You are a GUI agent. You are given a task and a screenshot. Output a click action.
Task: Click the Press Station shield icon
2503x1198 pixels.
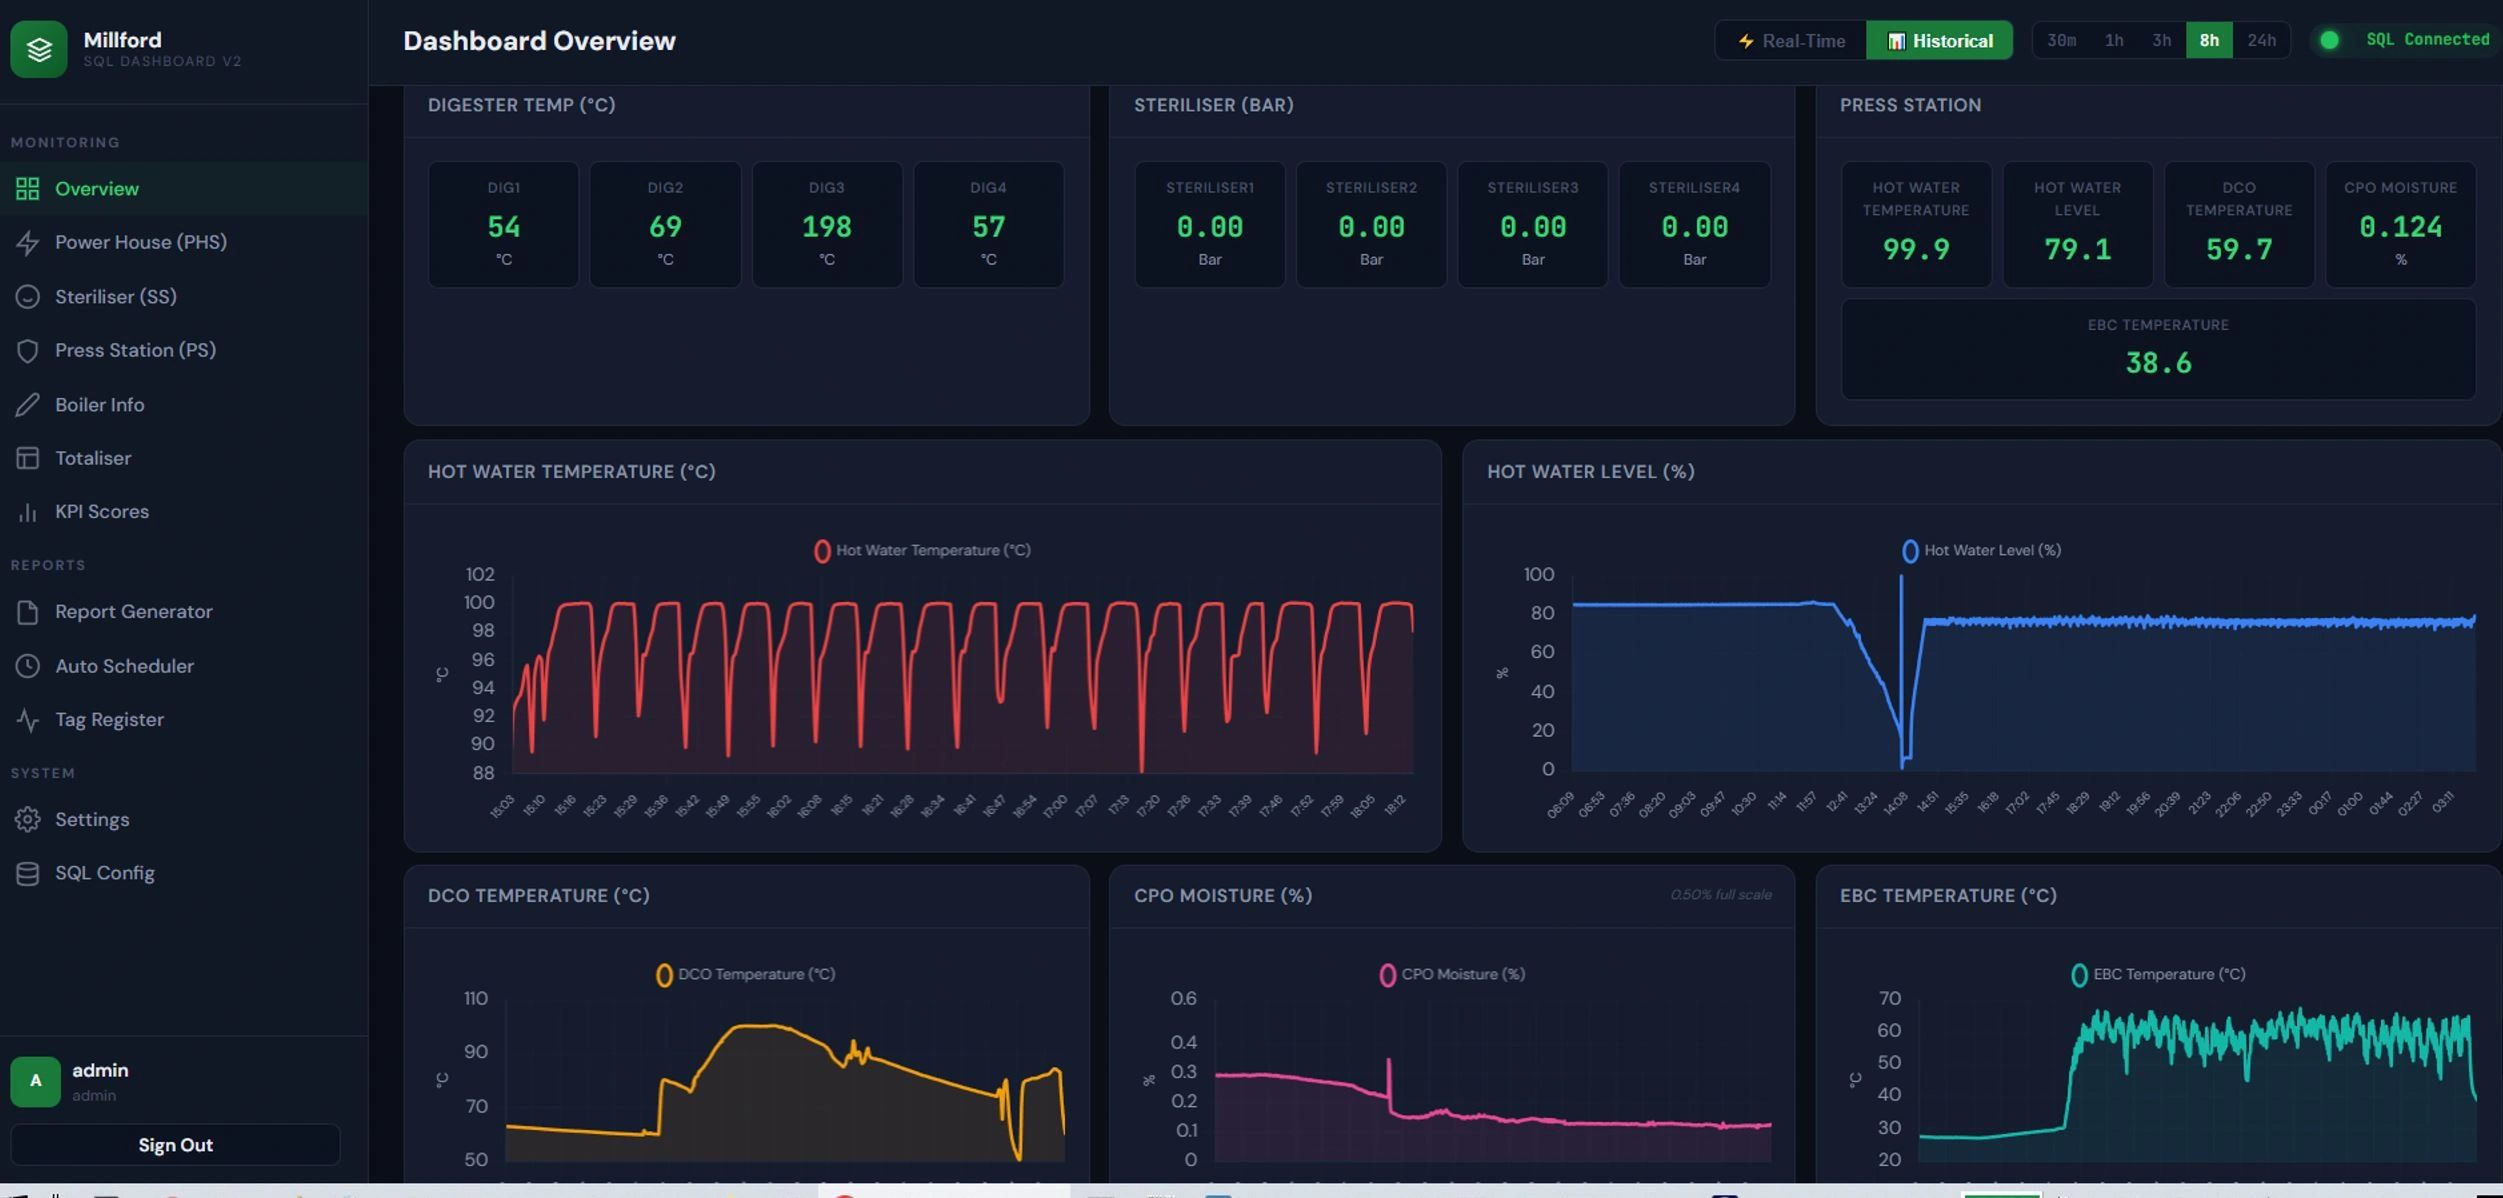pos(27,350)
